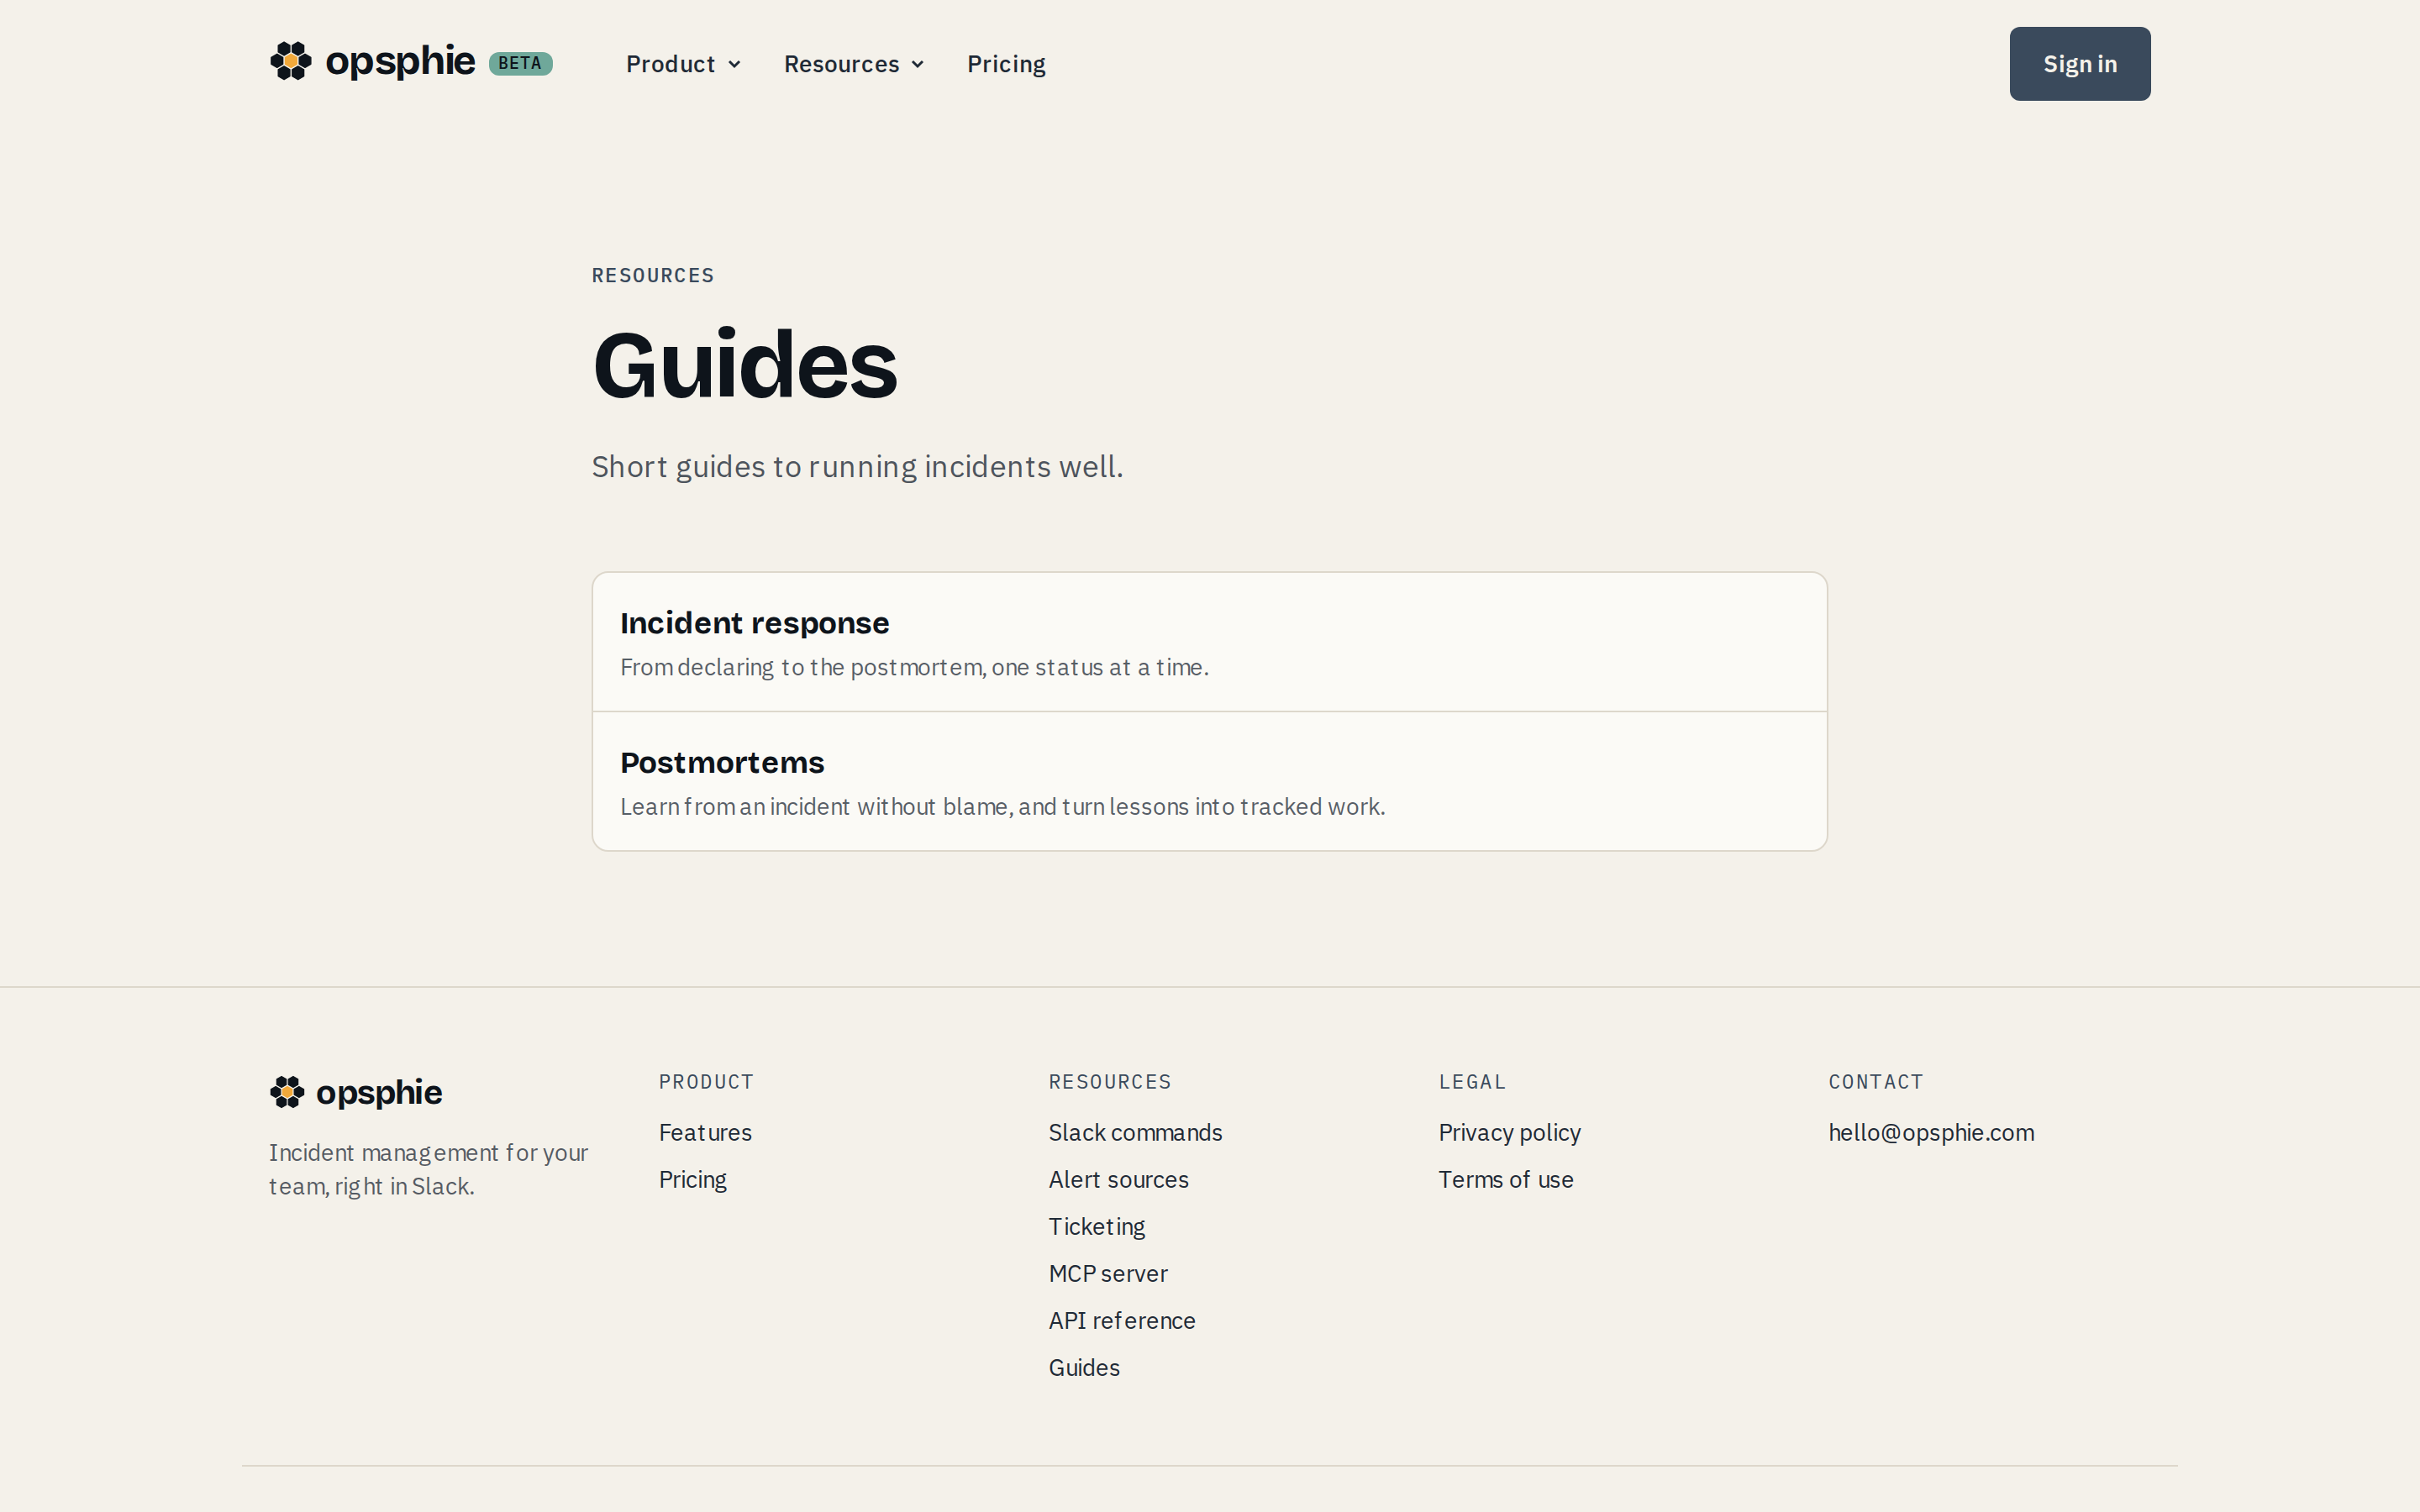2420x1512 pixels.
Task: Expand the Resources dropdown in header
Action: [x=854, y=64]
